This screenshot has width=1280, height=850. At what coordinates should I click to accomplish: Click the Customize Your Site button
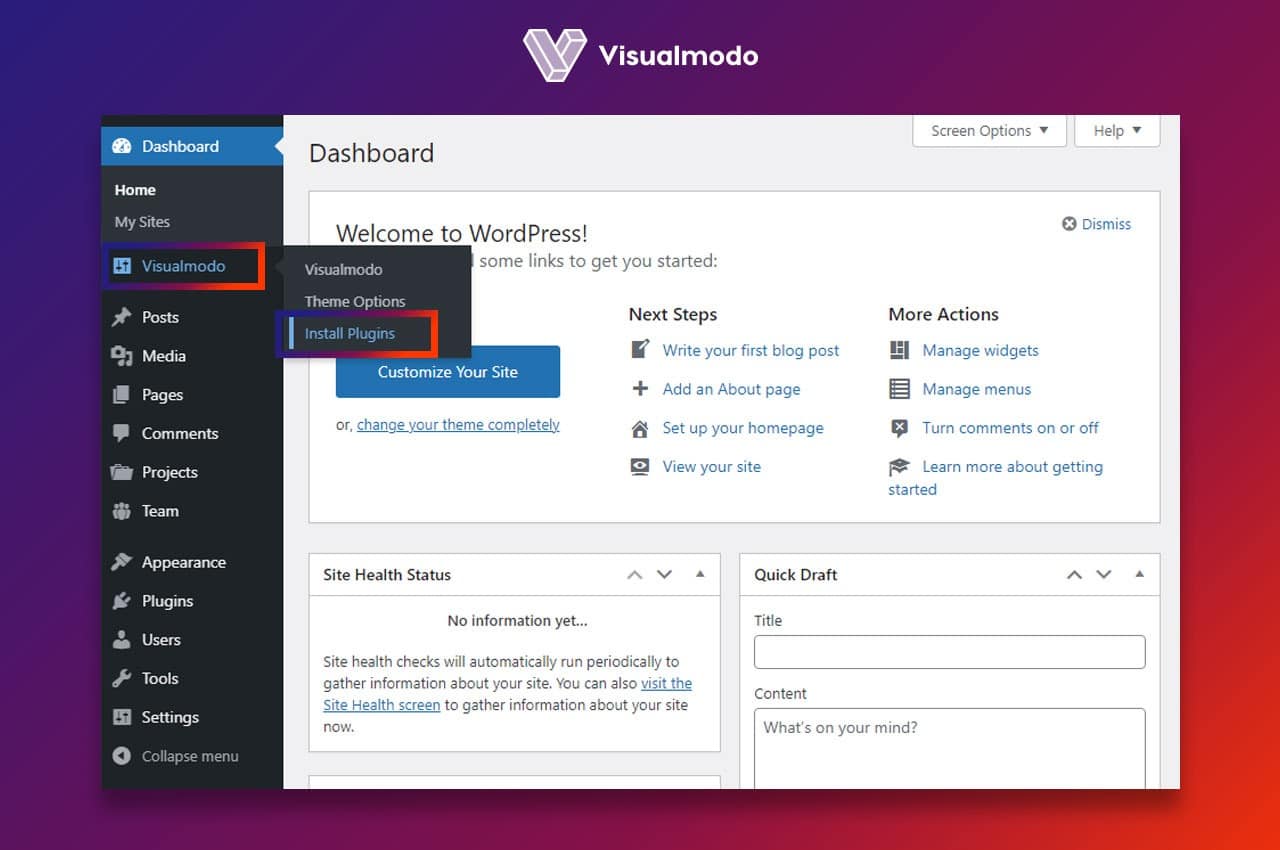tap(447, 371)
